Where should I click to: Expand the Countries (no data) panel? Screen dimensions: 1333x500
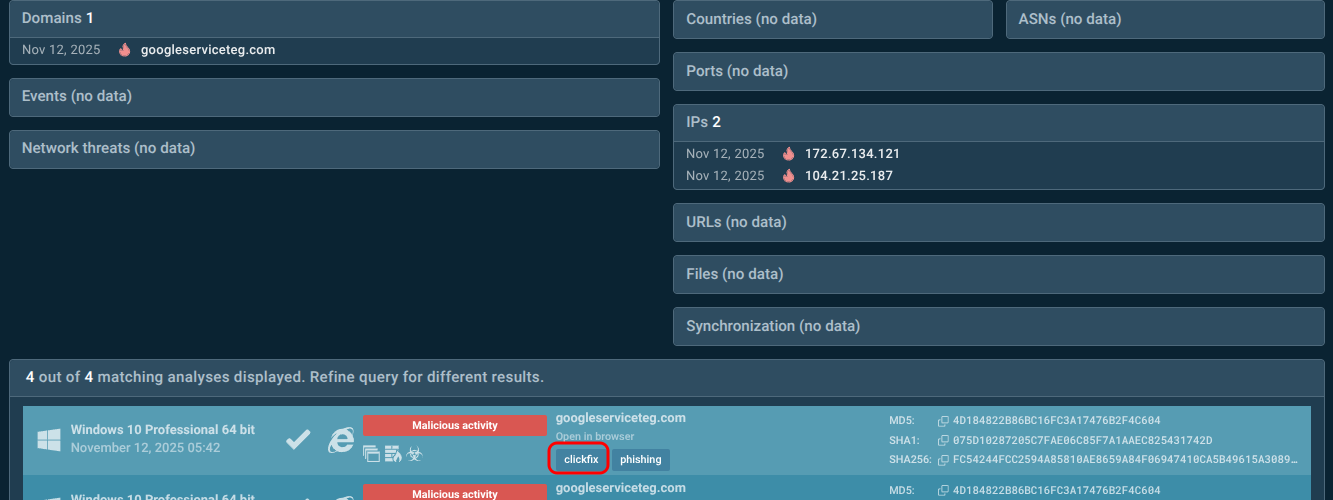(832, 19)
